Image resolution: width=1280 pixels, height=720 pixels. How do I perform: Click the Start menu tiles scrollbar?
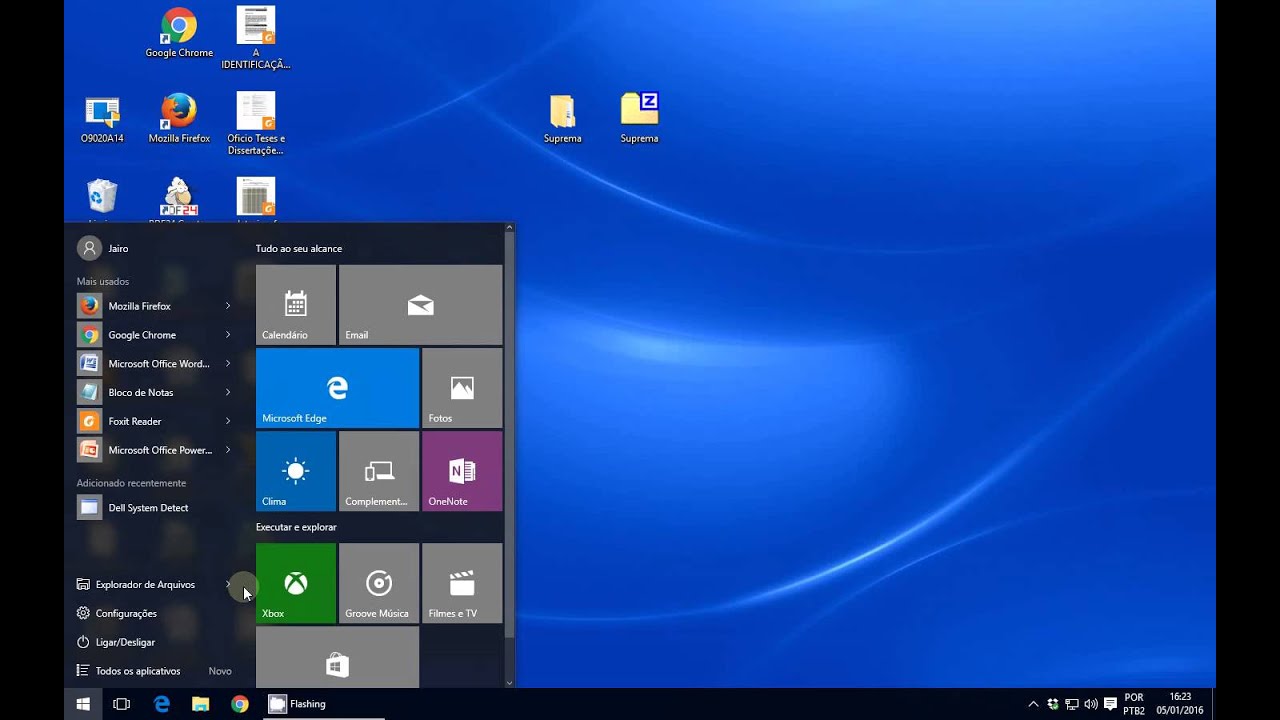(x=509, y=435)
